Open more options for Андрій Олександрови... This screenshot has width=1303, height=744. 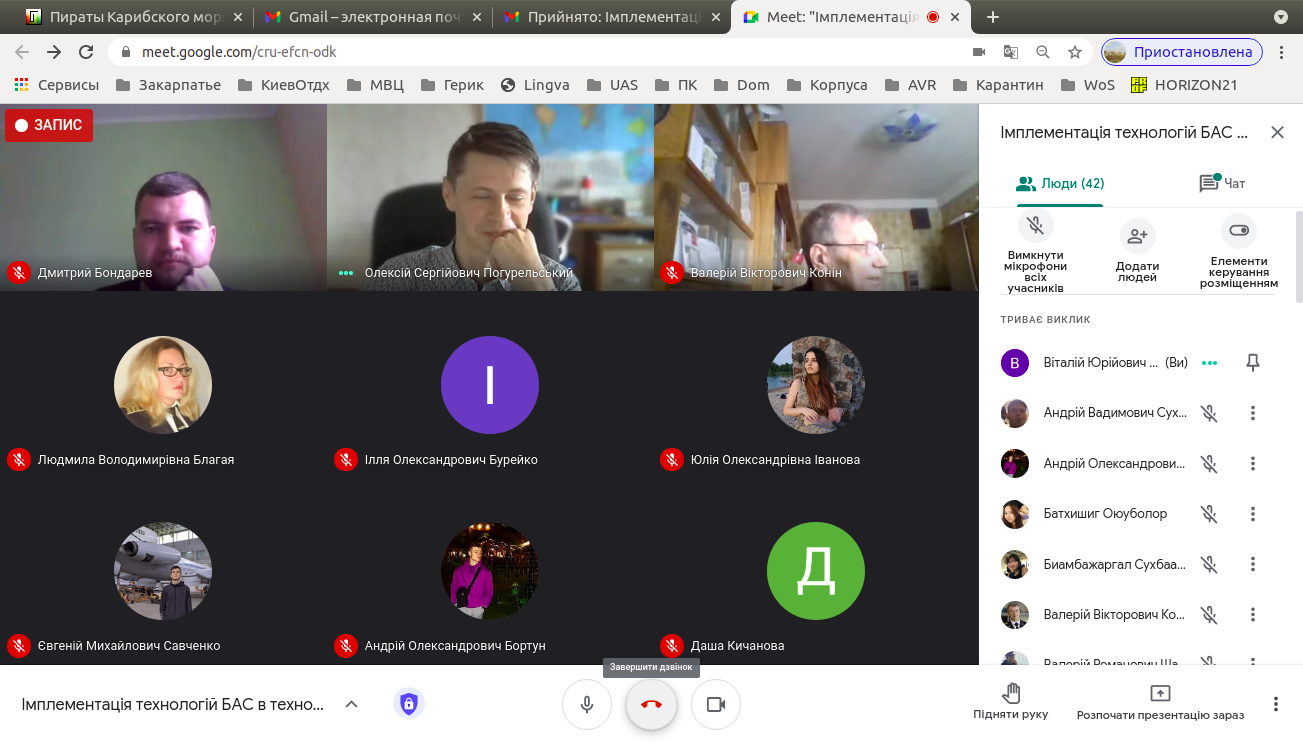tap(1253, 463)
